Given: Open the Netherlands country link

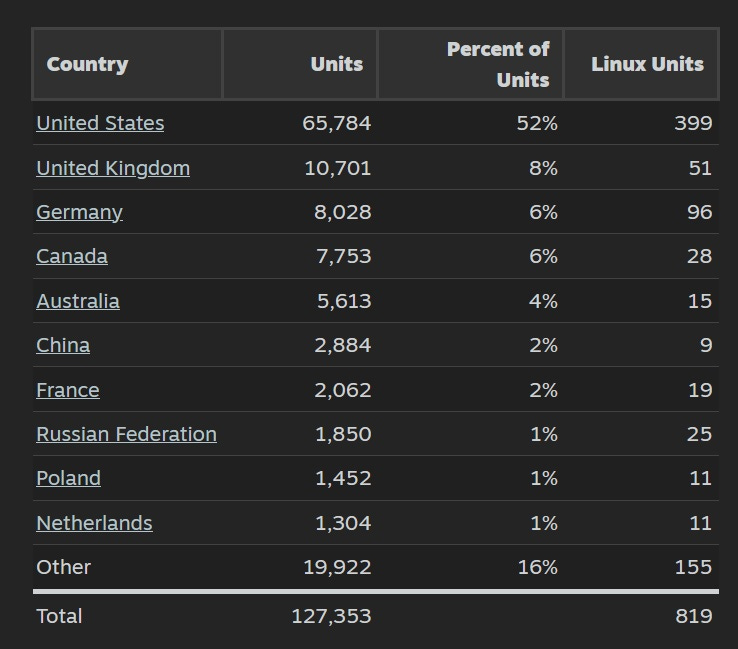Looking at the screenshot, I should (94, 523).
